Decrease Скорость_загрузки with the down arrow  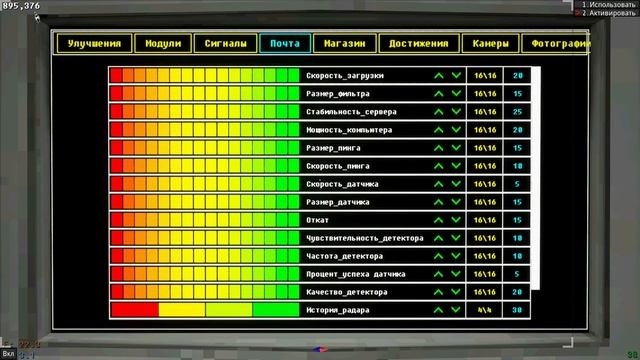tap(456, 76)
